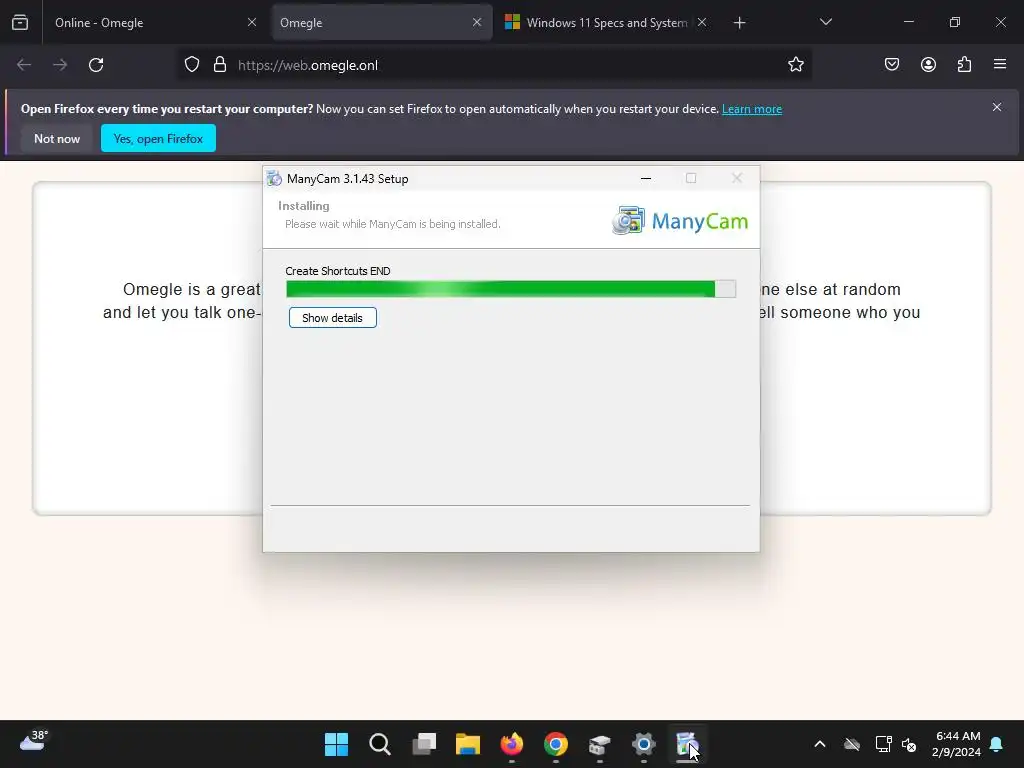Switch to Windows 11 Specs and System tab

point(606,22)
